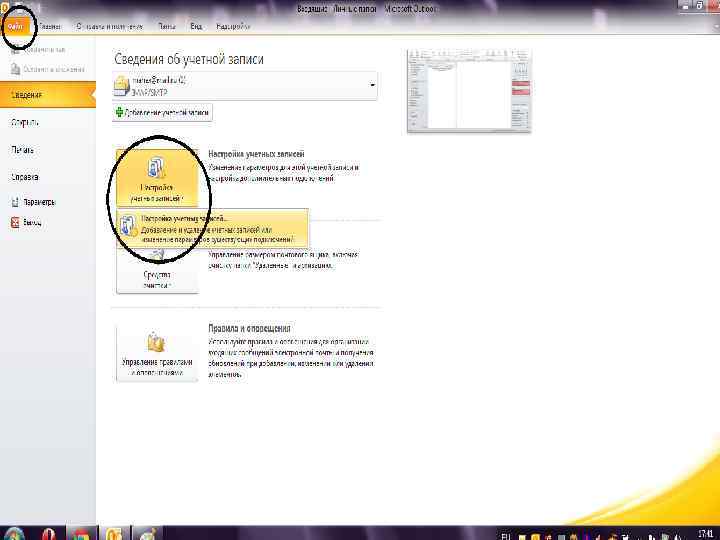
Task: Open the Справка section
Action: tap(25, 177)
